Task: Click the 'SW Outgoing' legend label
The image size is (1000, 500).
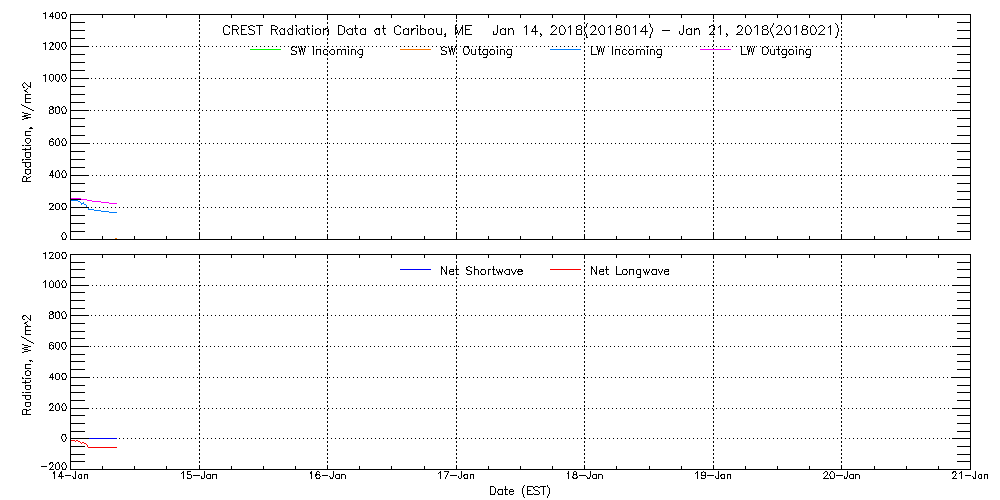Action: [x=476, y=52]
